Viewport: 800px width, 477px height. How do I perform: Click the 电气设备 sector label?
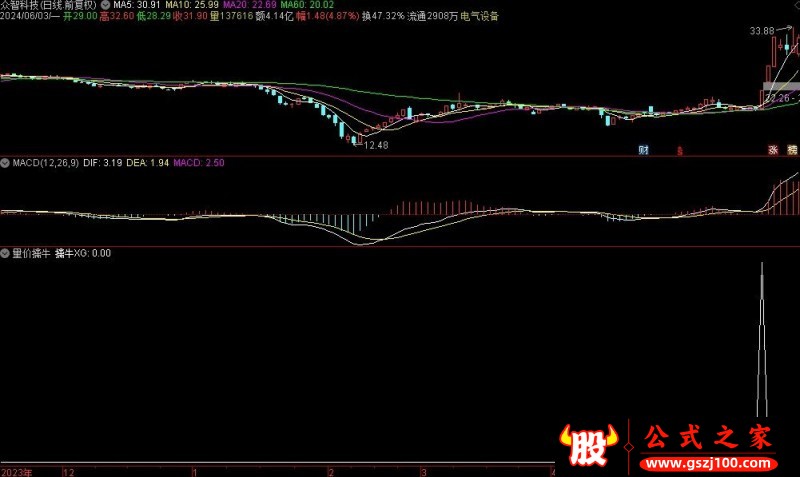click(480, 16)
